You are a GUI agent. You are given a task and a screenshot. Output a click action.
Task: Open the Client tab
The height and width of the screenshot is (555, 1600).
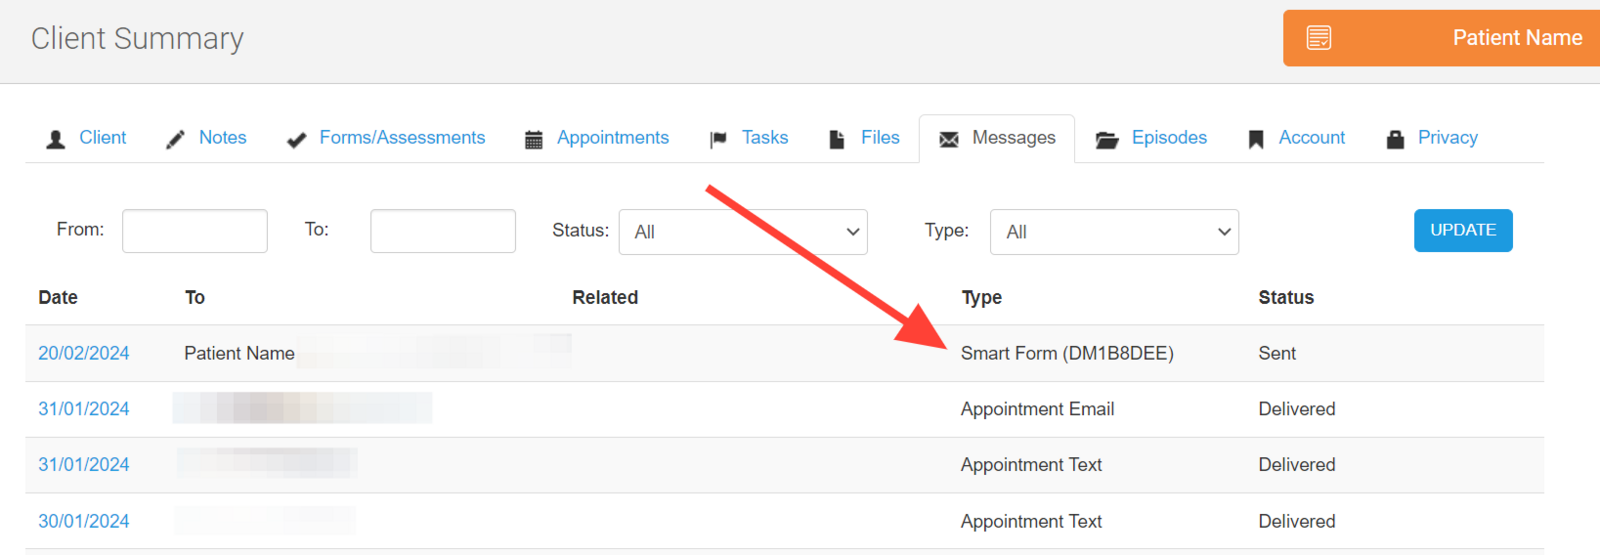[103, 138]
